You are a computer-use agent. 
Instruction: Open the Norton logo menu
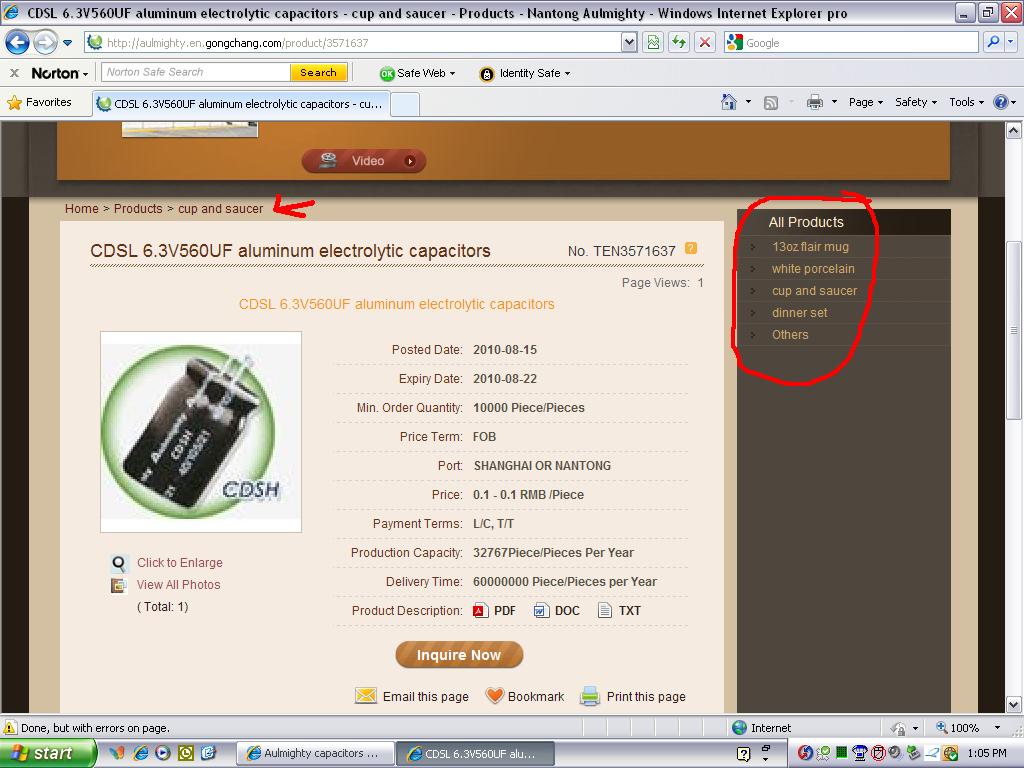pos(59,73)
